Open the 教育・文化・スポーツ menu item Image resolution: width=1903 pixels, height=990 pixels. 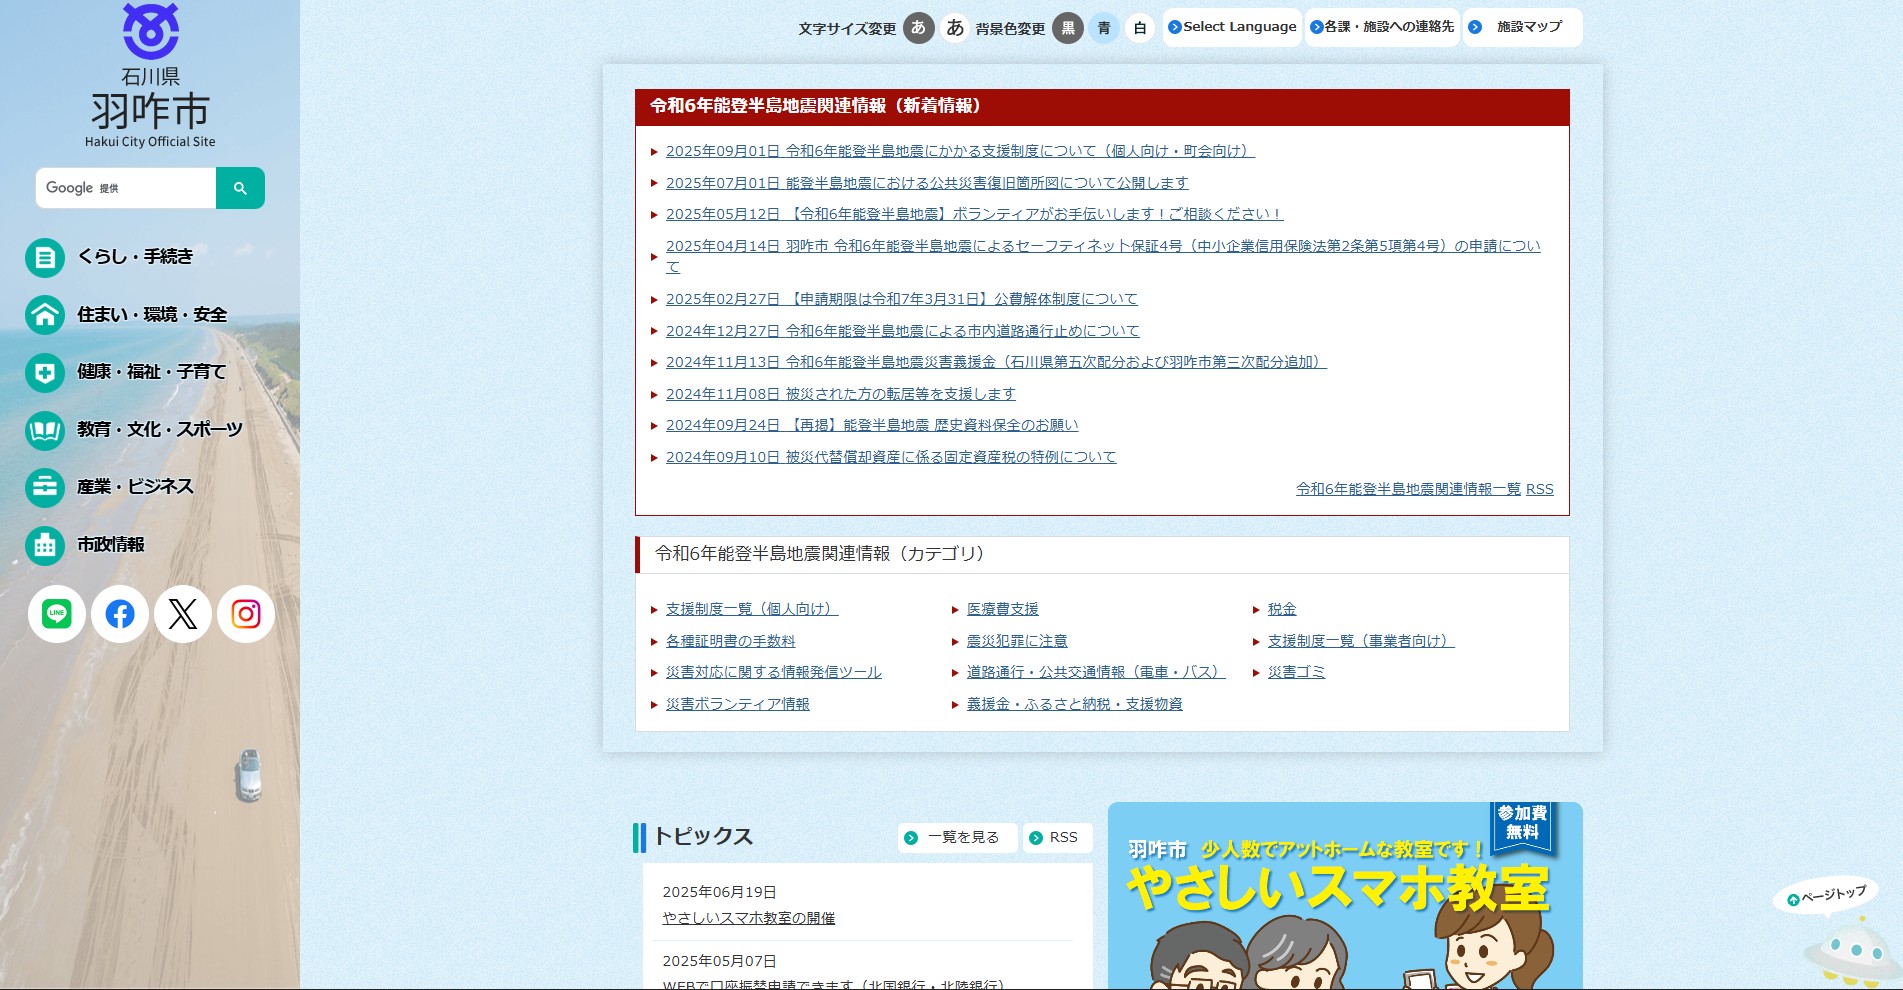(x=160, y=430)
